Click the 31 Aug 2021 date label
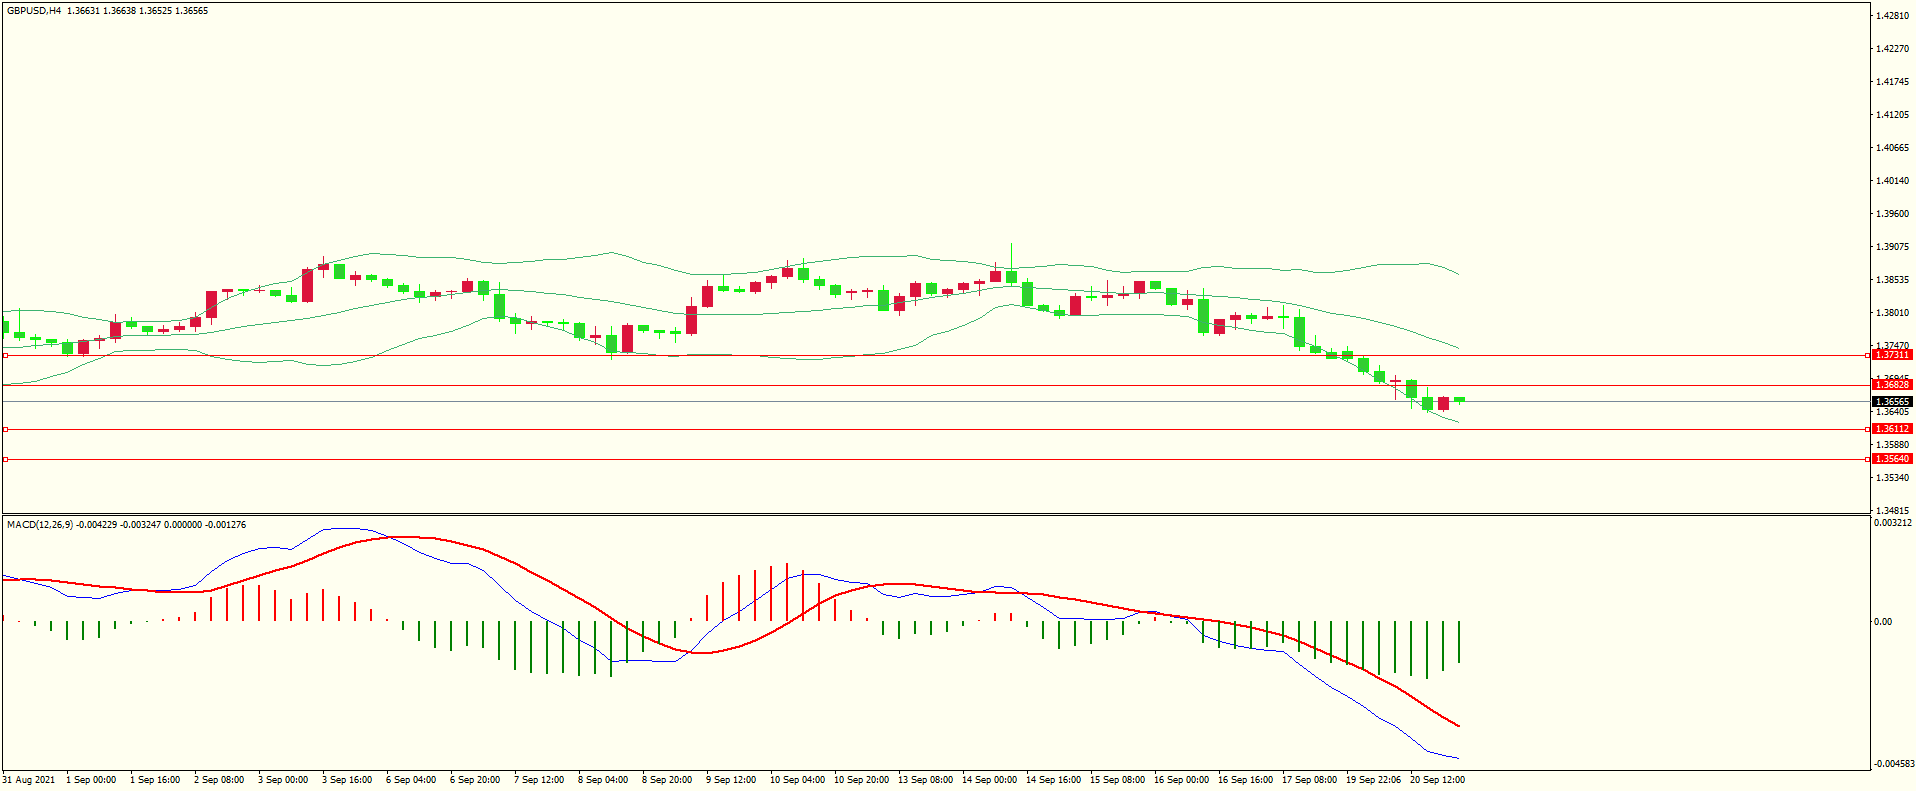Viewport: 1916px width, 791px height. 29,780
